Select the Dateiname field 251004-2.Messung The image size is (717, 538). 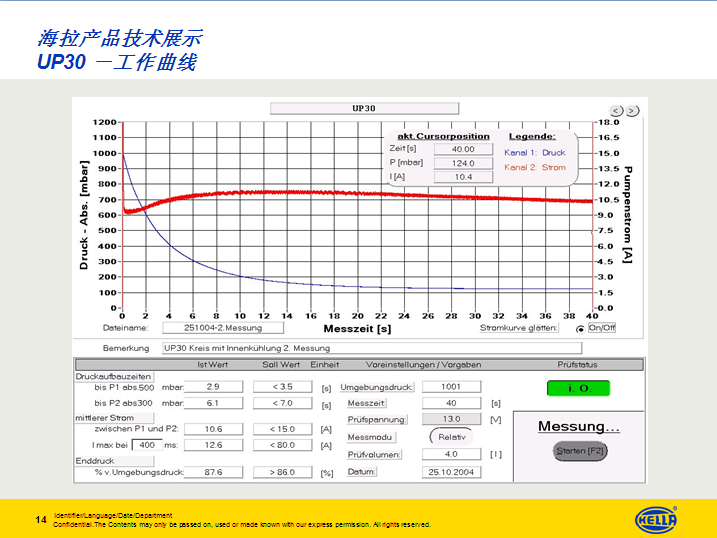(x=223, y=328)
